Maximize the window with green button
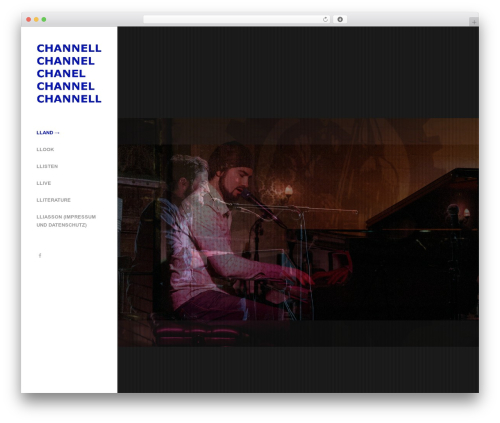This screenshot has height=423, width=500. [x=44, y=19]
